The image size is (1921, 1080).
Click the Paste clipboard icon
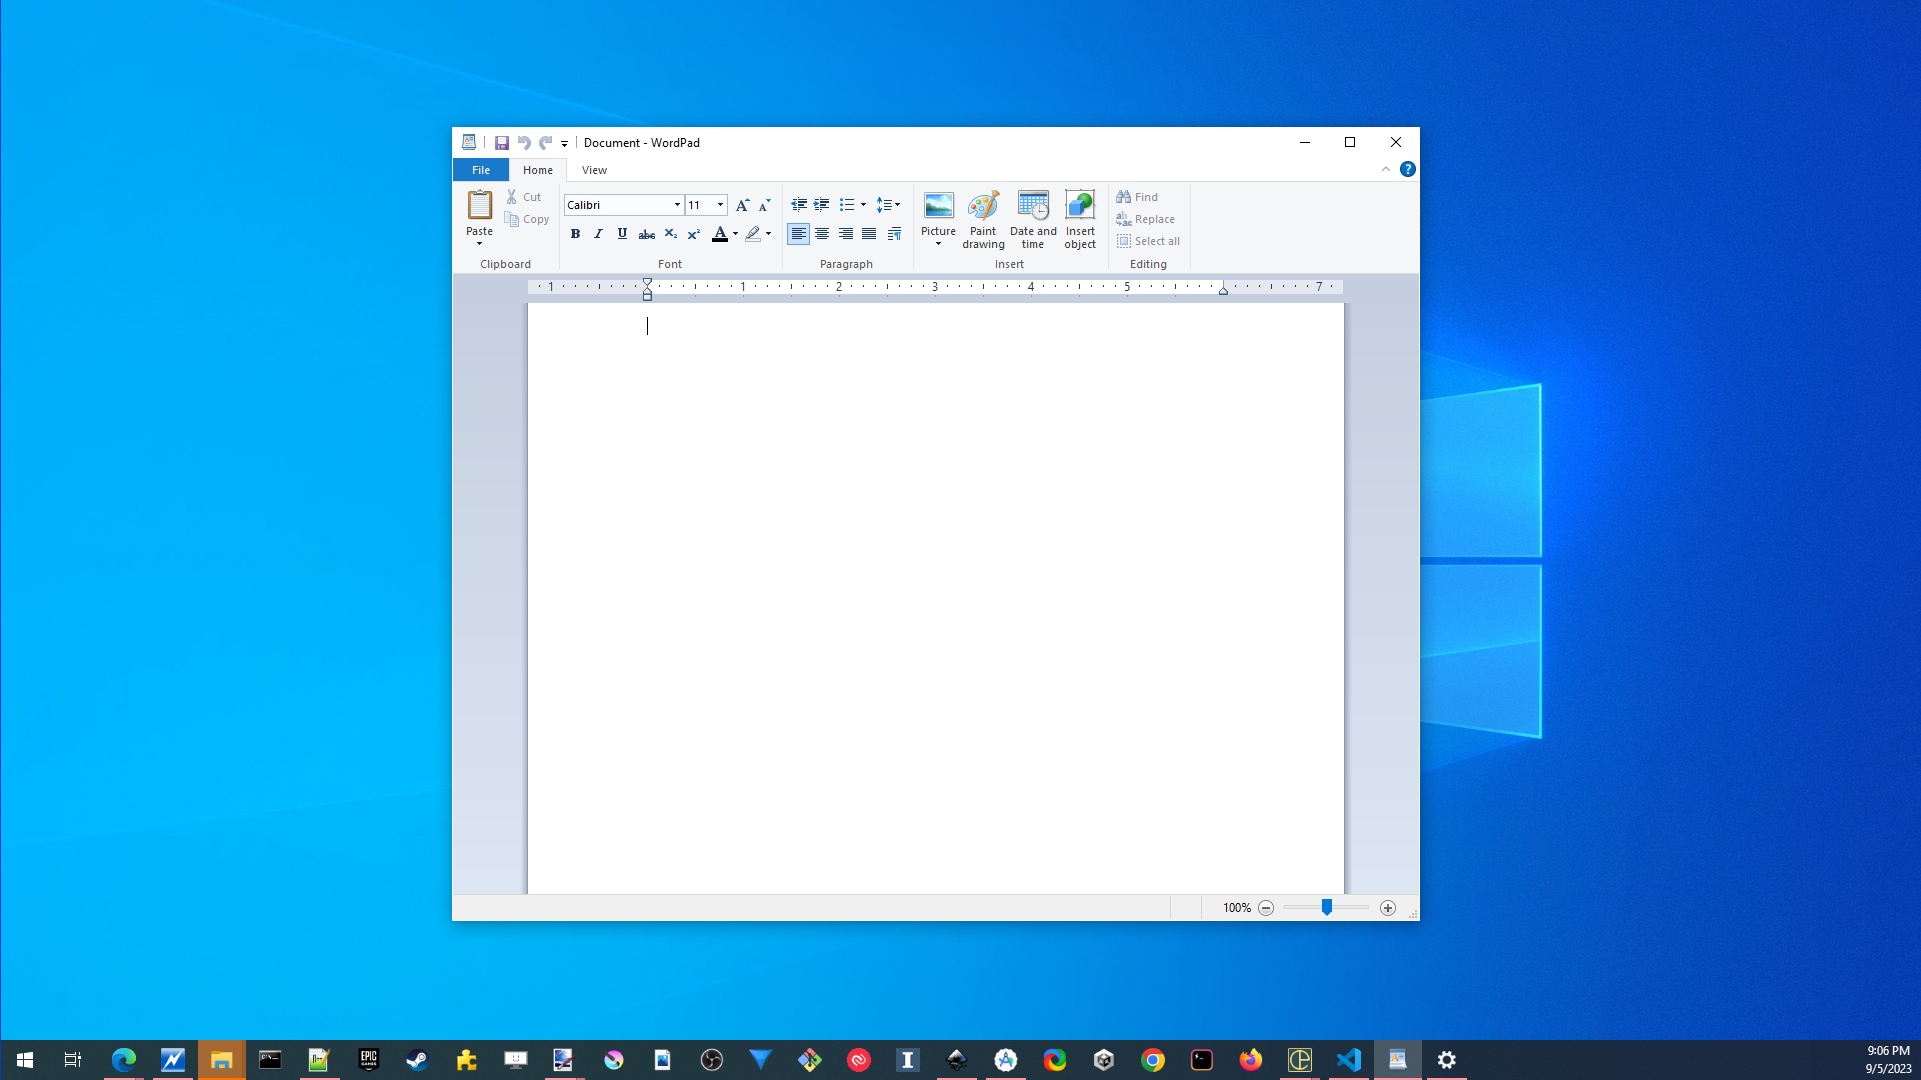coord(479,206)
